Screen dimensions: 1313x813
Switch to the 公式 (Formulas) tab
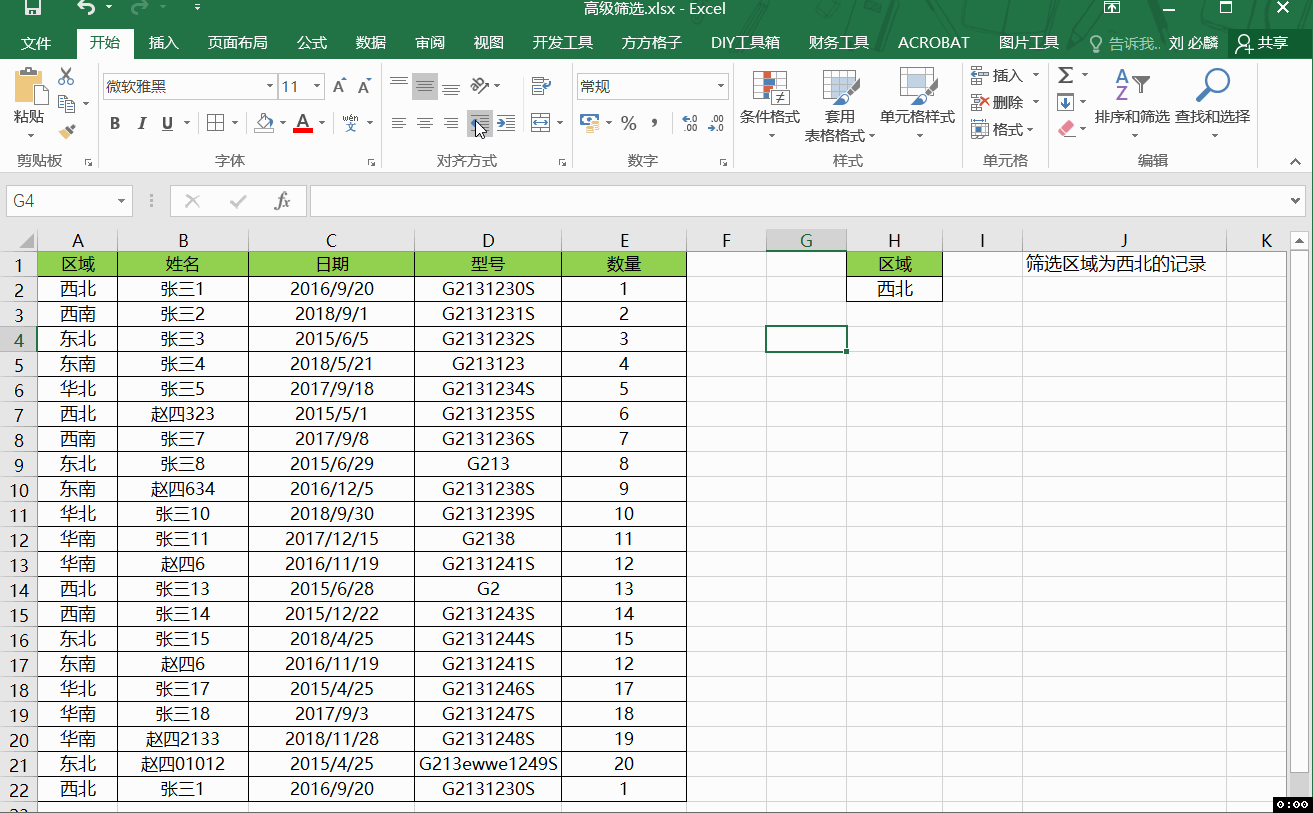point(312,43)
